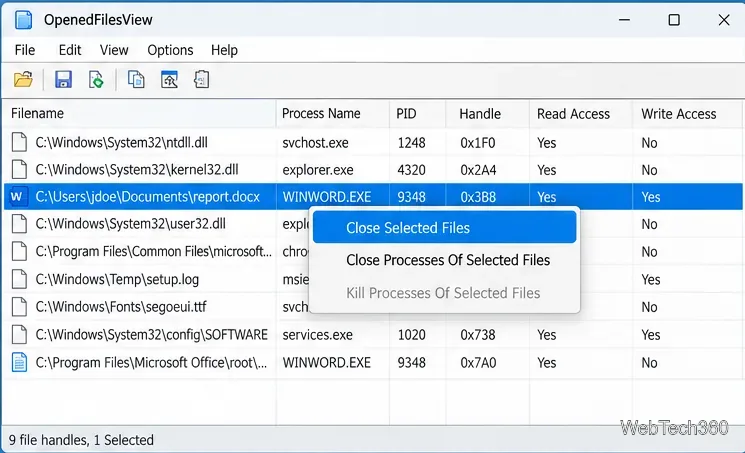745x453 pixels.
Task: Maximize the OpenedFilesView window
Action: [674, 20]
